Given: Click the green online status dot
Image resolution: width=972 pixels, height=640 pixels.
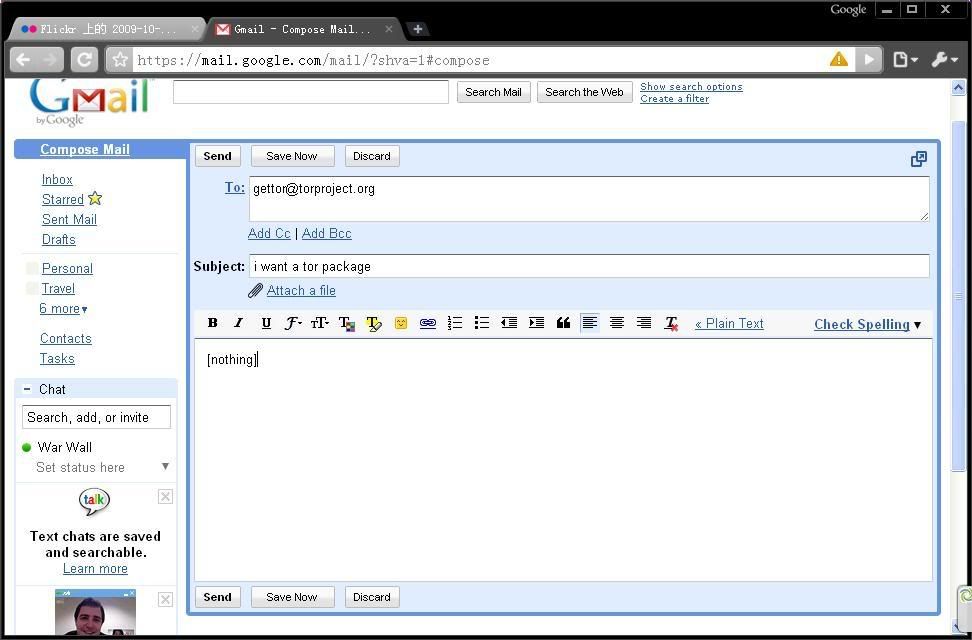Looking at the screenshot, I should [x=27, y=447].
